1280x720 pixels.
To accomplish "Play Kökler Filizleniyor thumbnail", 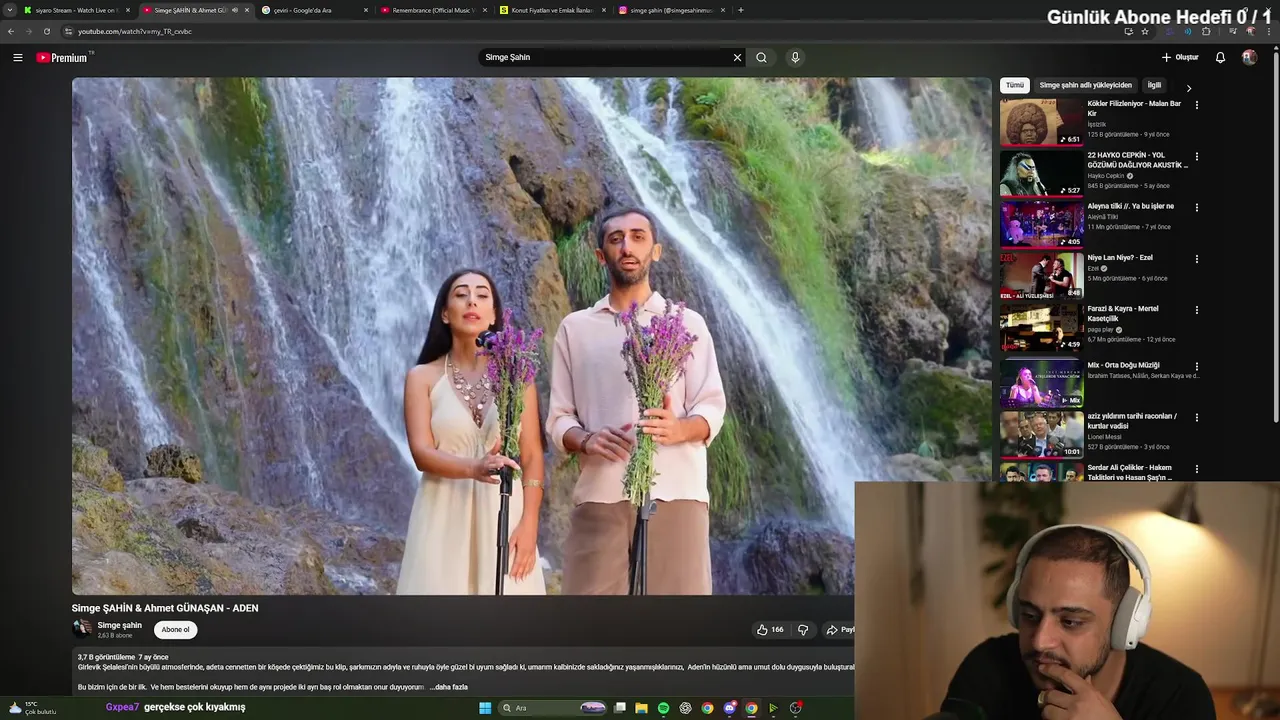I will [x=1041, y=122].
